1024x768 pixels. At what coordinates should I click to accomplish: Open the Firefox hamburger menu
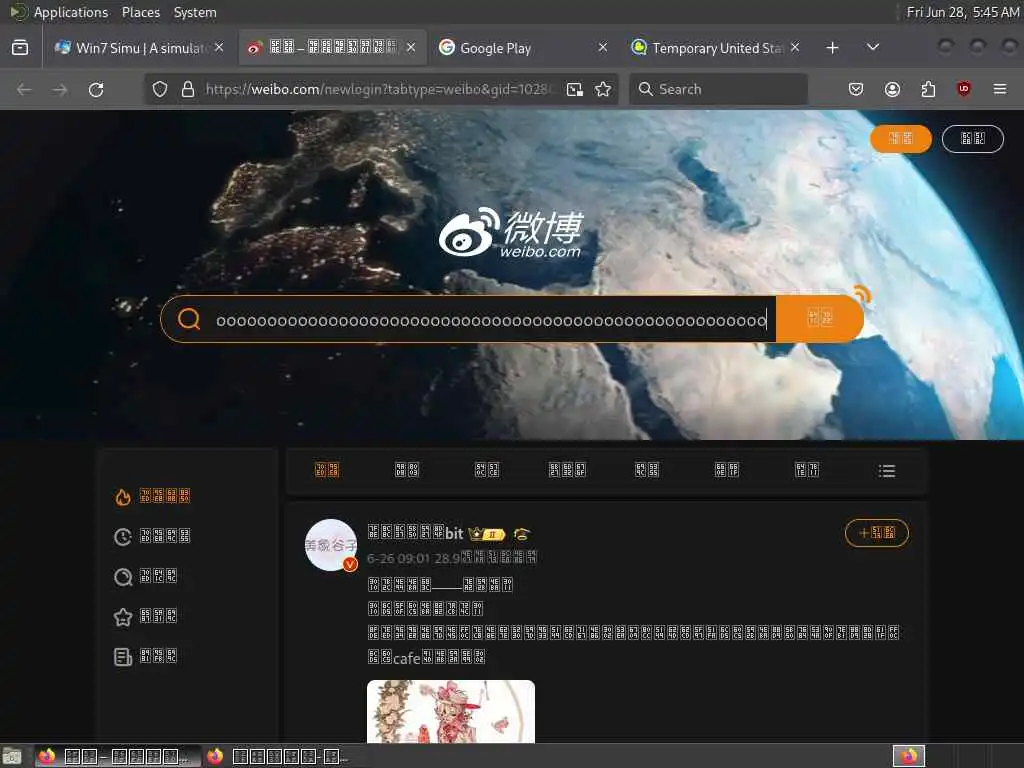click(1000, 89)
